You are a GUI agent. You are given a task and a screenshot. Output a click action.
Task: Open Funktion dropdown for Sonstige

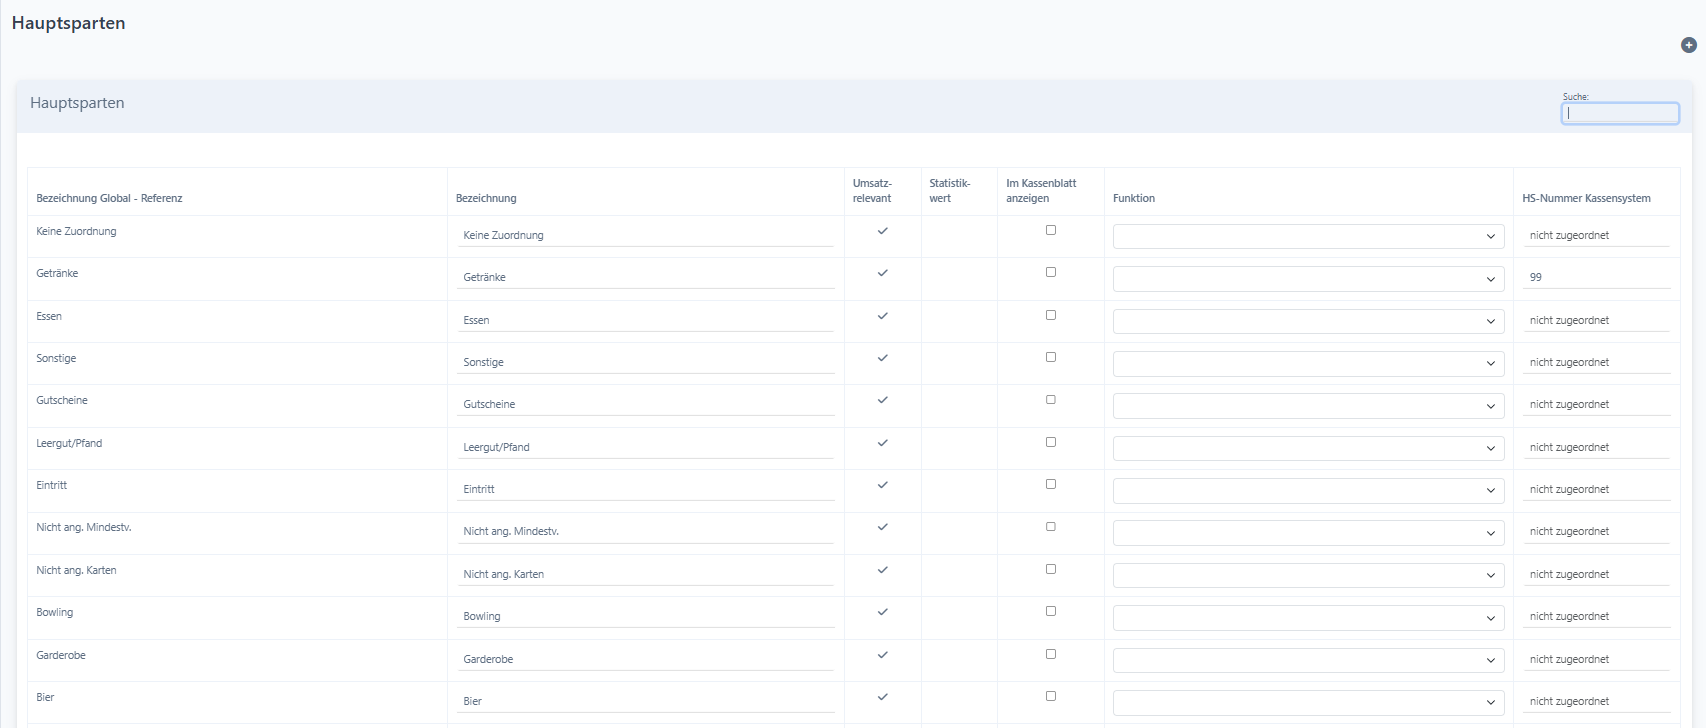(x=1308, y=363)
